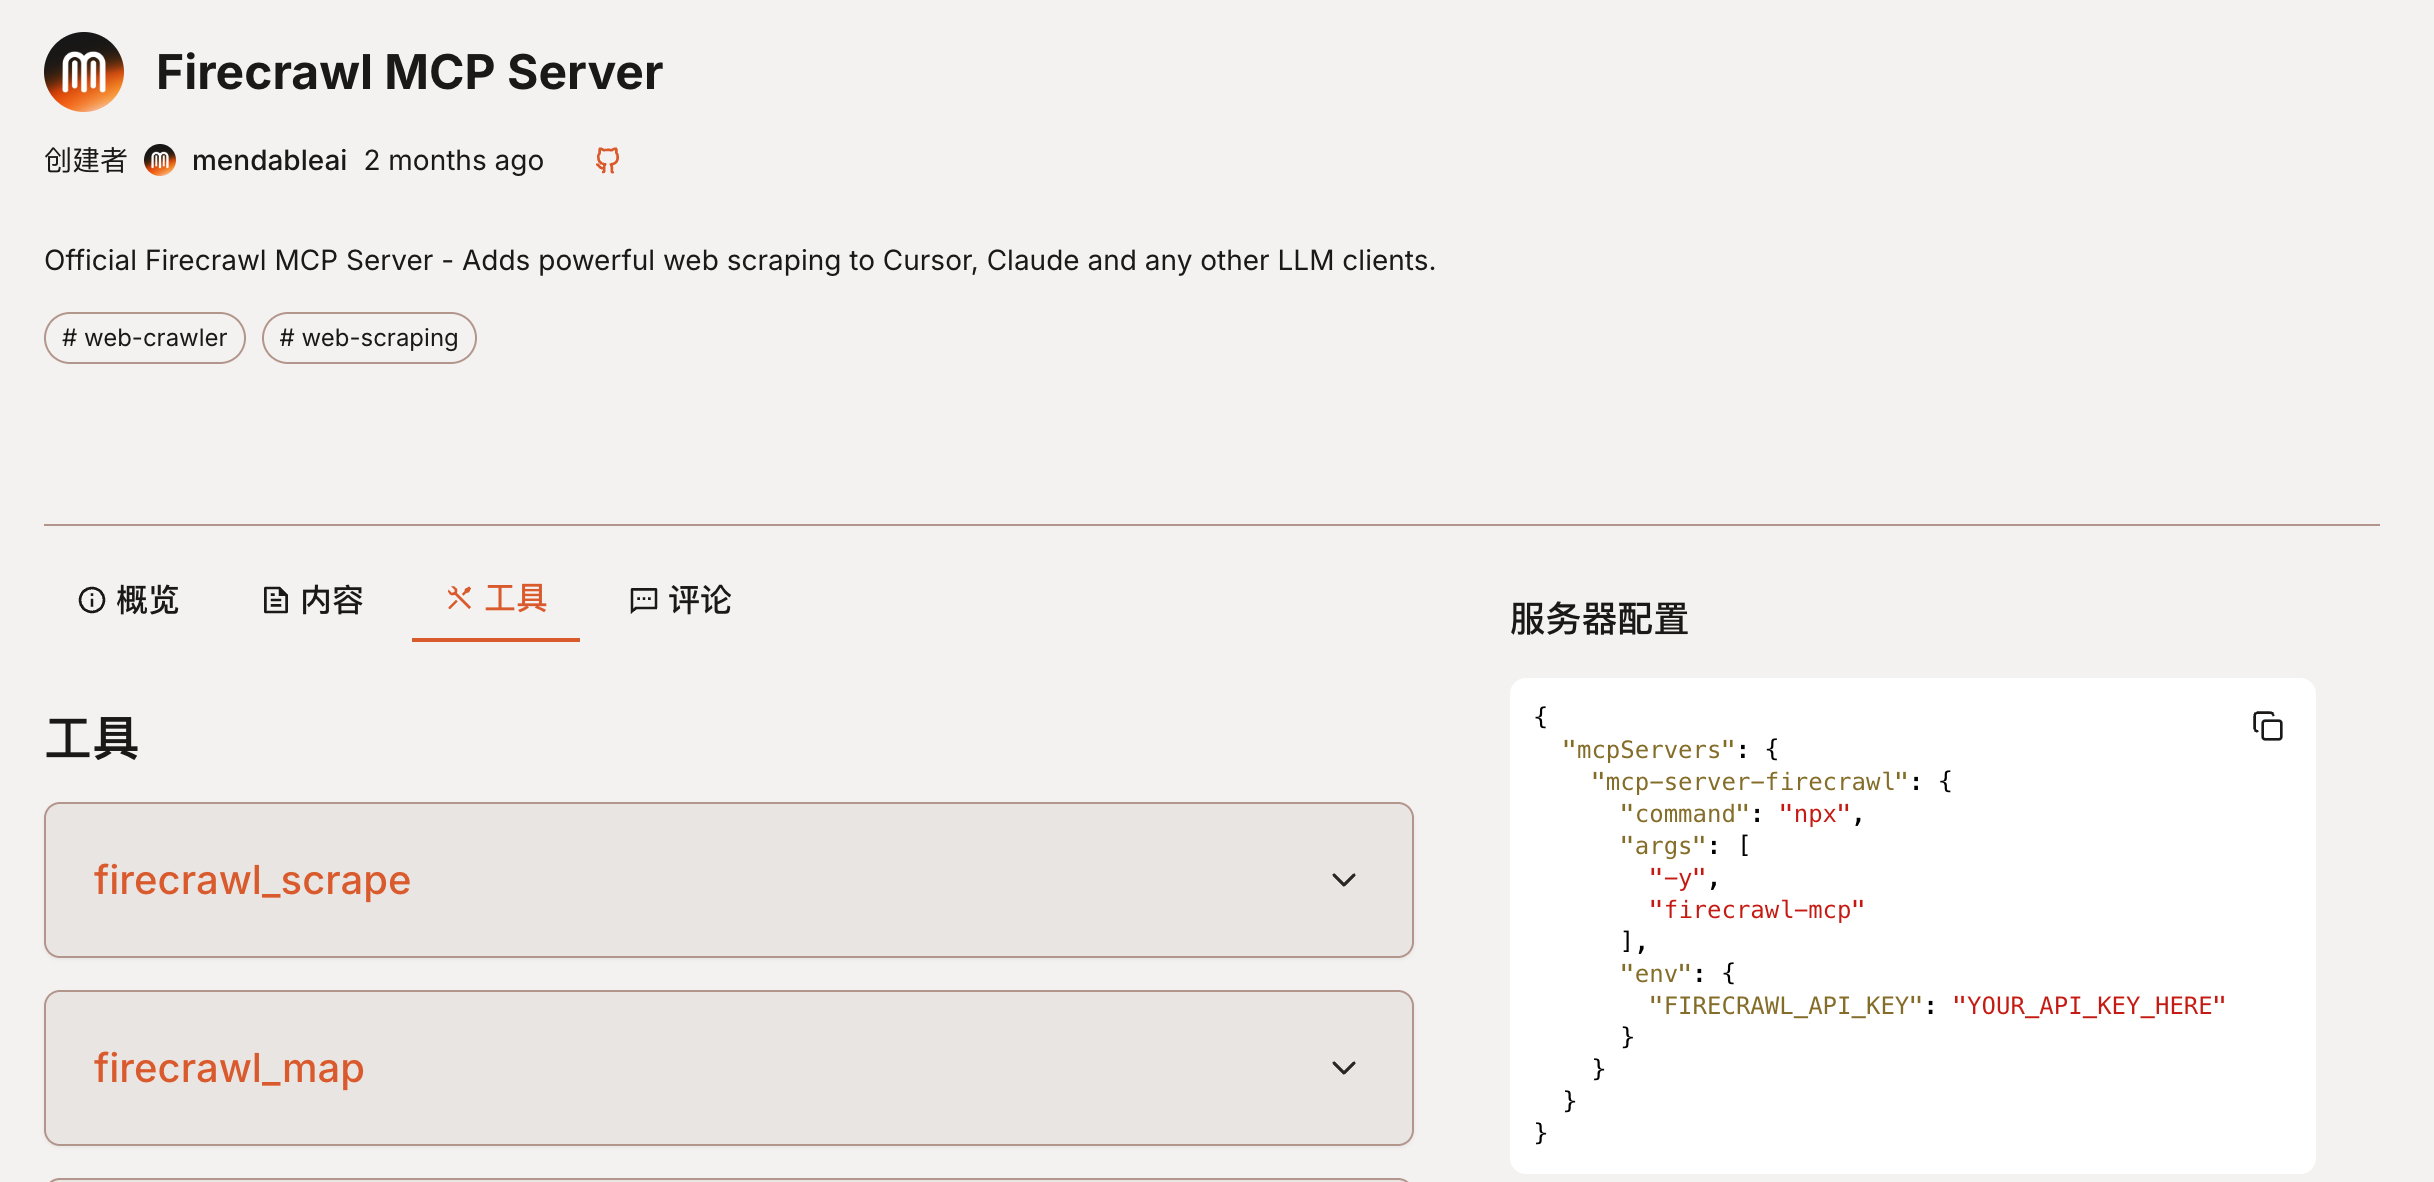Expand the firecrawl_scrape chevron
This screenshot has height=1182, width=2434.
click(1344, 880)
